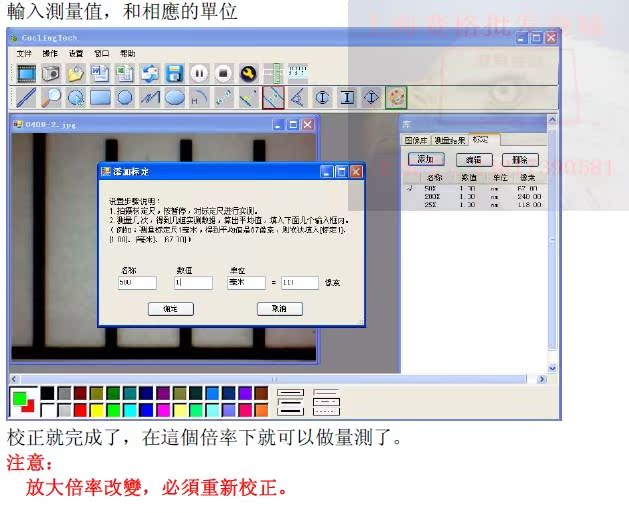Pick the orange color swatch
This screenshot has width=629, height=513.
coord(261,410)
